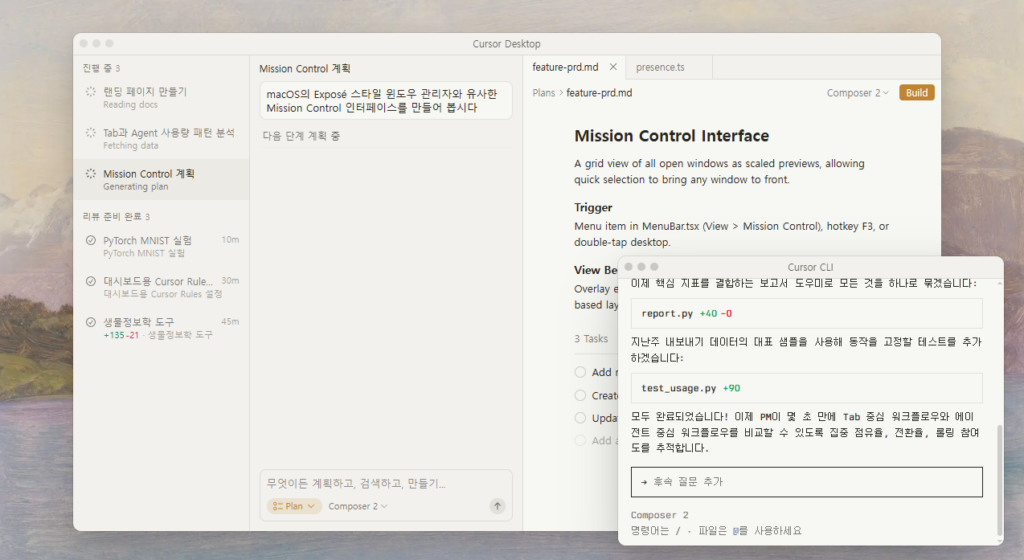Expand the Composer 2 model selector under chat input

(358, 506)
